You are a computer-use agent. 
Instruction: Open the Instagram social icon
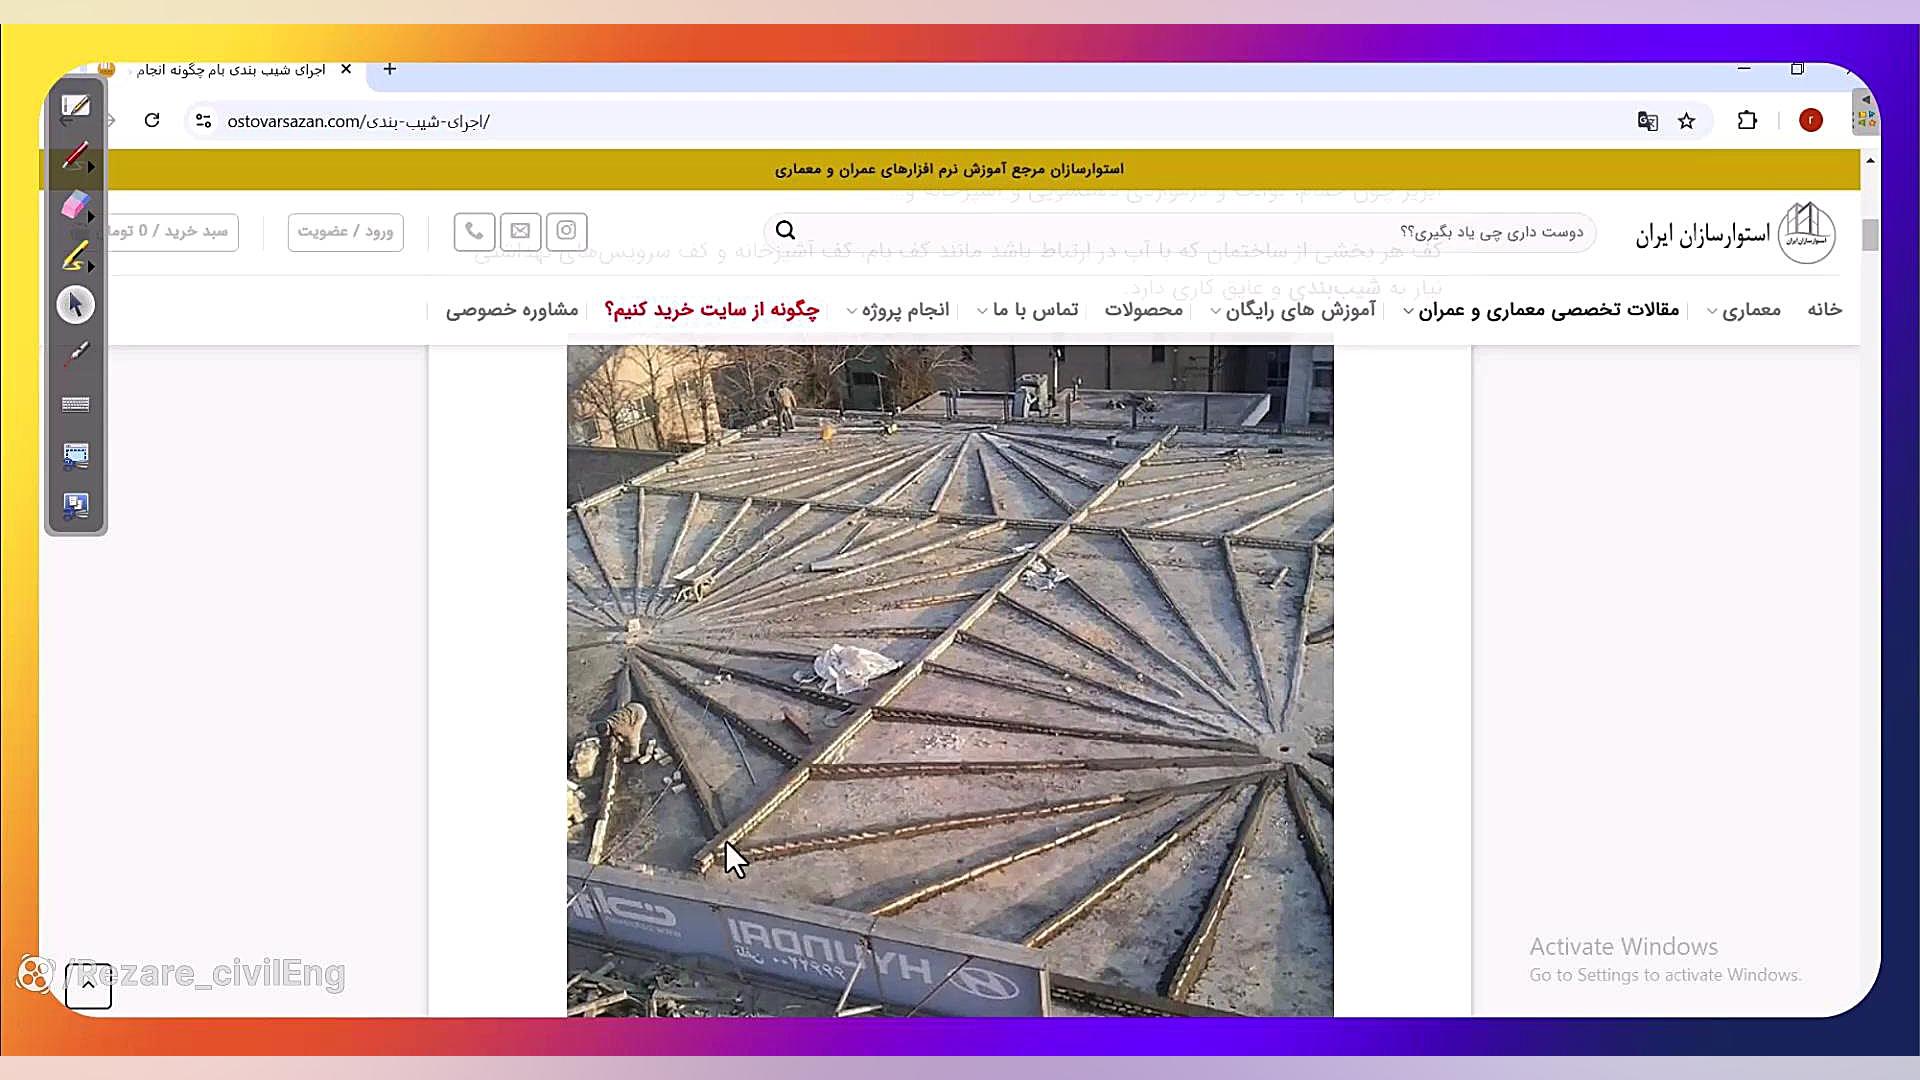click(x=566, y=231)
